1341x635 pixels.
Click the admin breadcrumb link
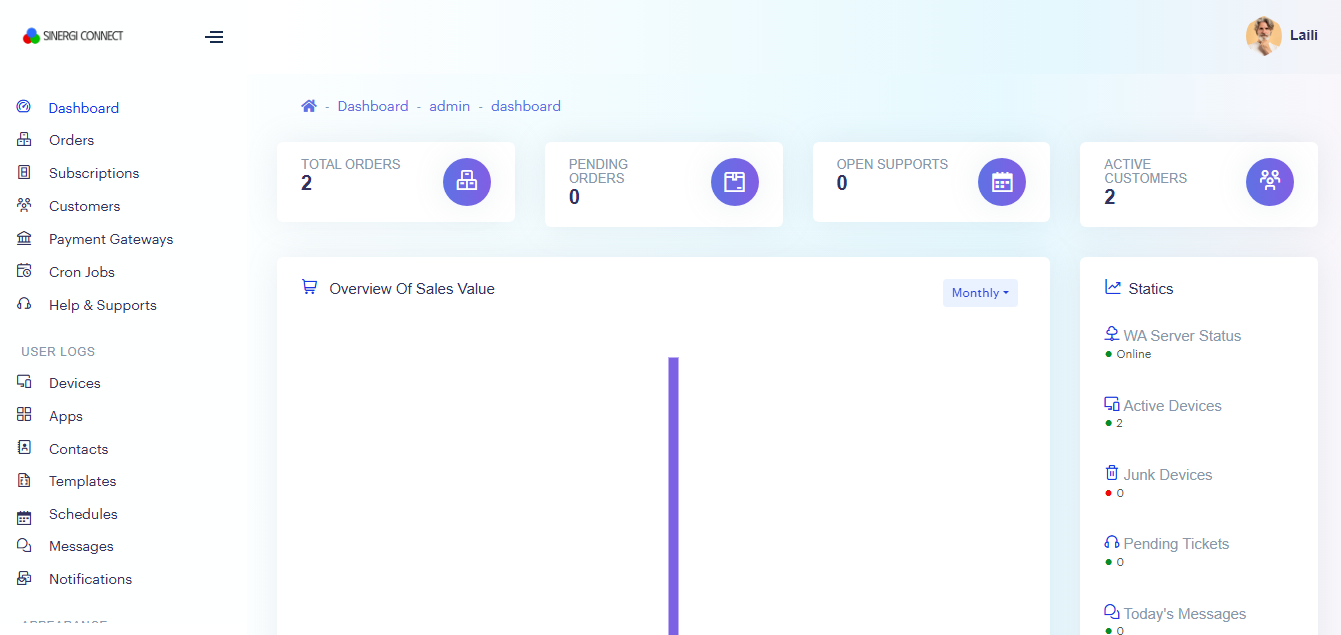(449, 106)
